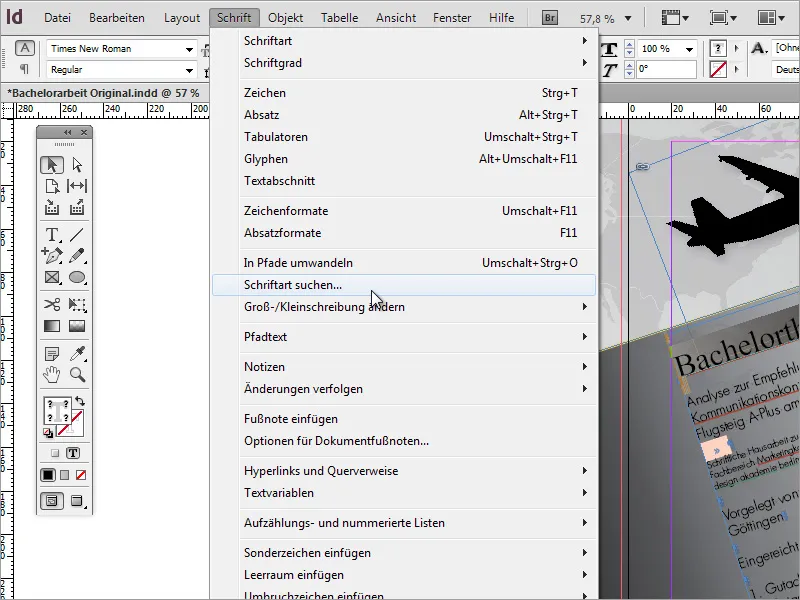Select the Page tool

52,186
